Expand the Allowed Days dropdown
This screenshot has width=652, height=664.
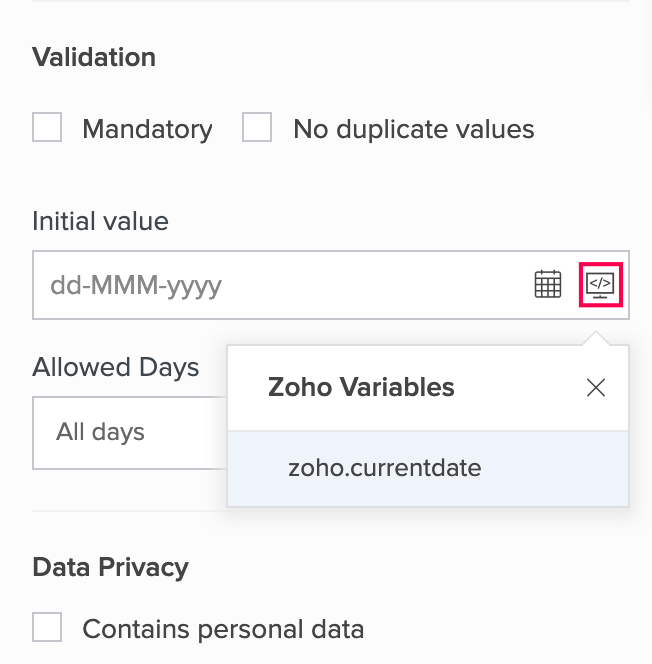pos(130,433)
